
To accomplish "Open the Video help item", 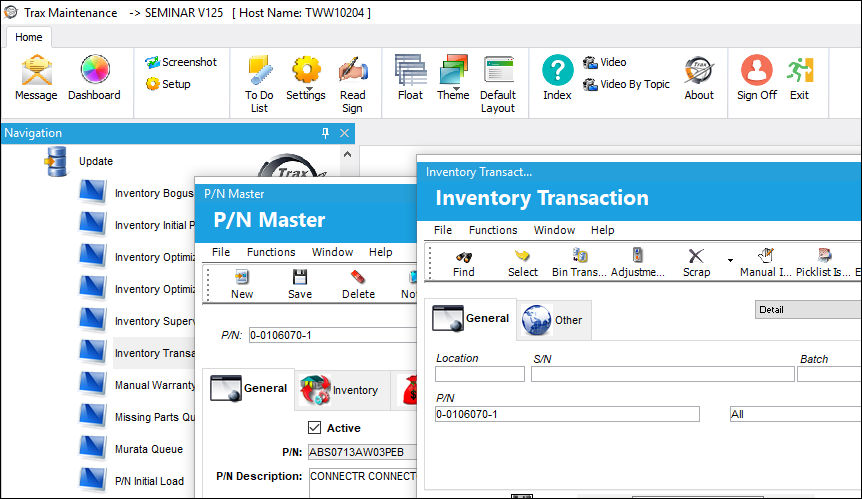I will [x=605, y=62].
